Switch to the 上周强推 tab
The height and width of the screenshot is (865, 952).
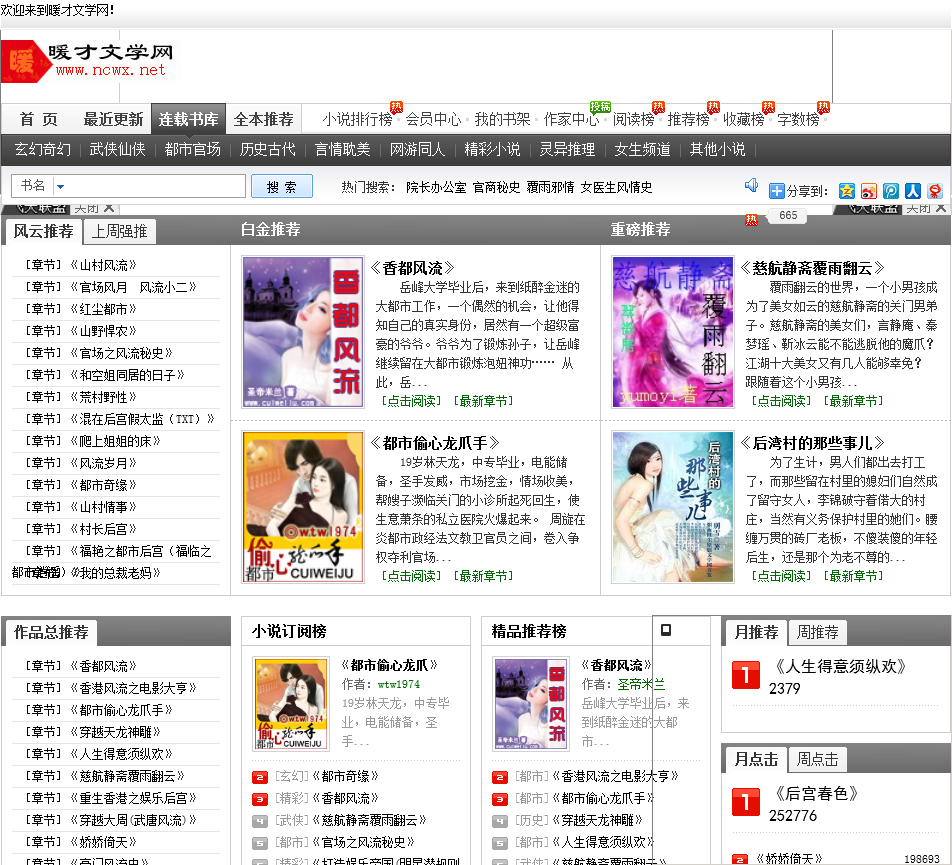[x=119, y=231]
